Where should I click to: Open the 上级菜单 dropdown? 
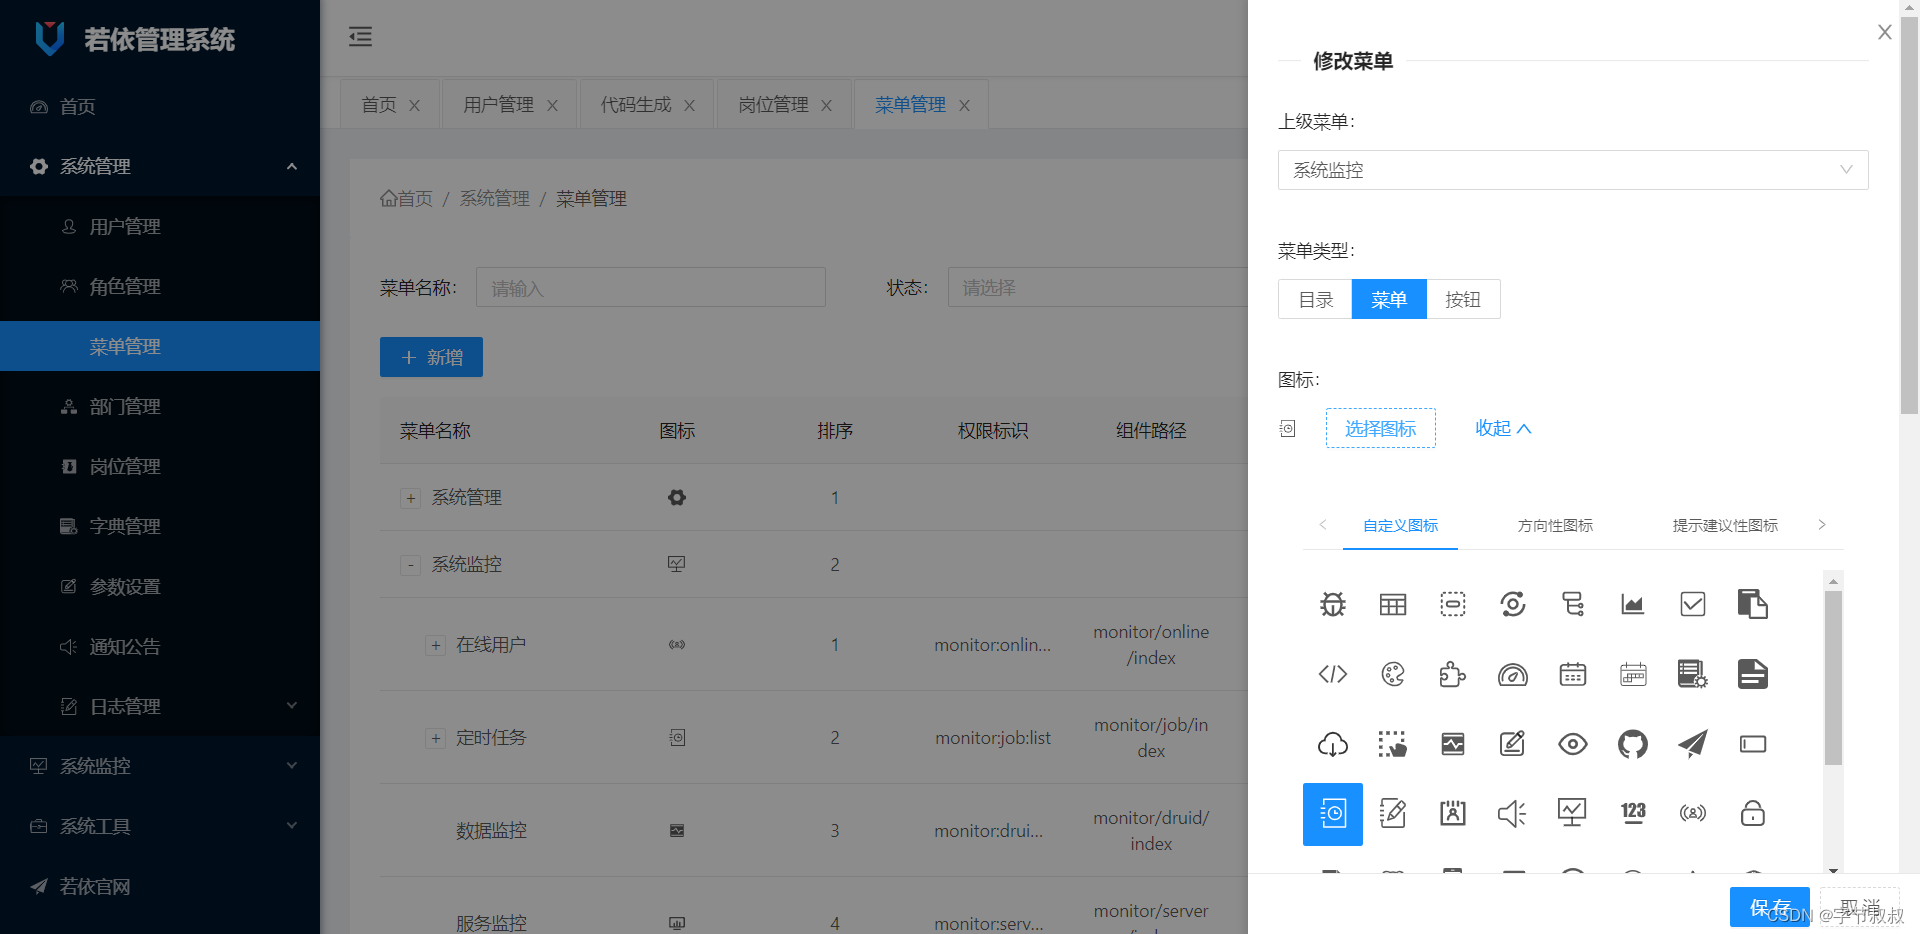(1572, 170)
